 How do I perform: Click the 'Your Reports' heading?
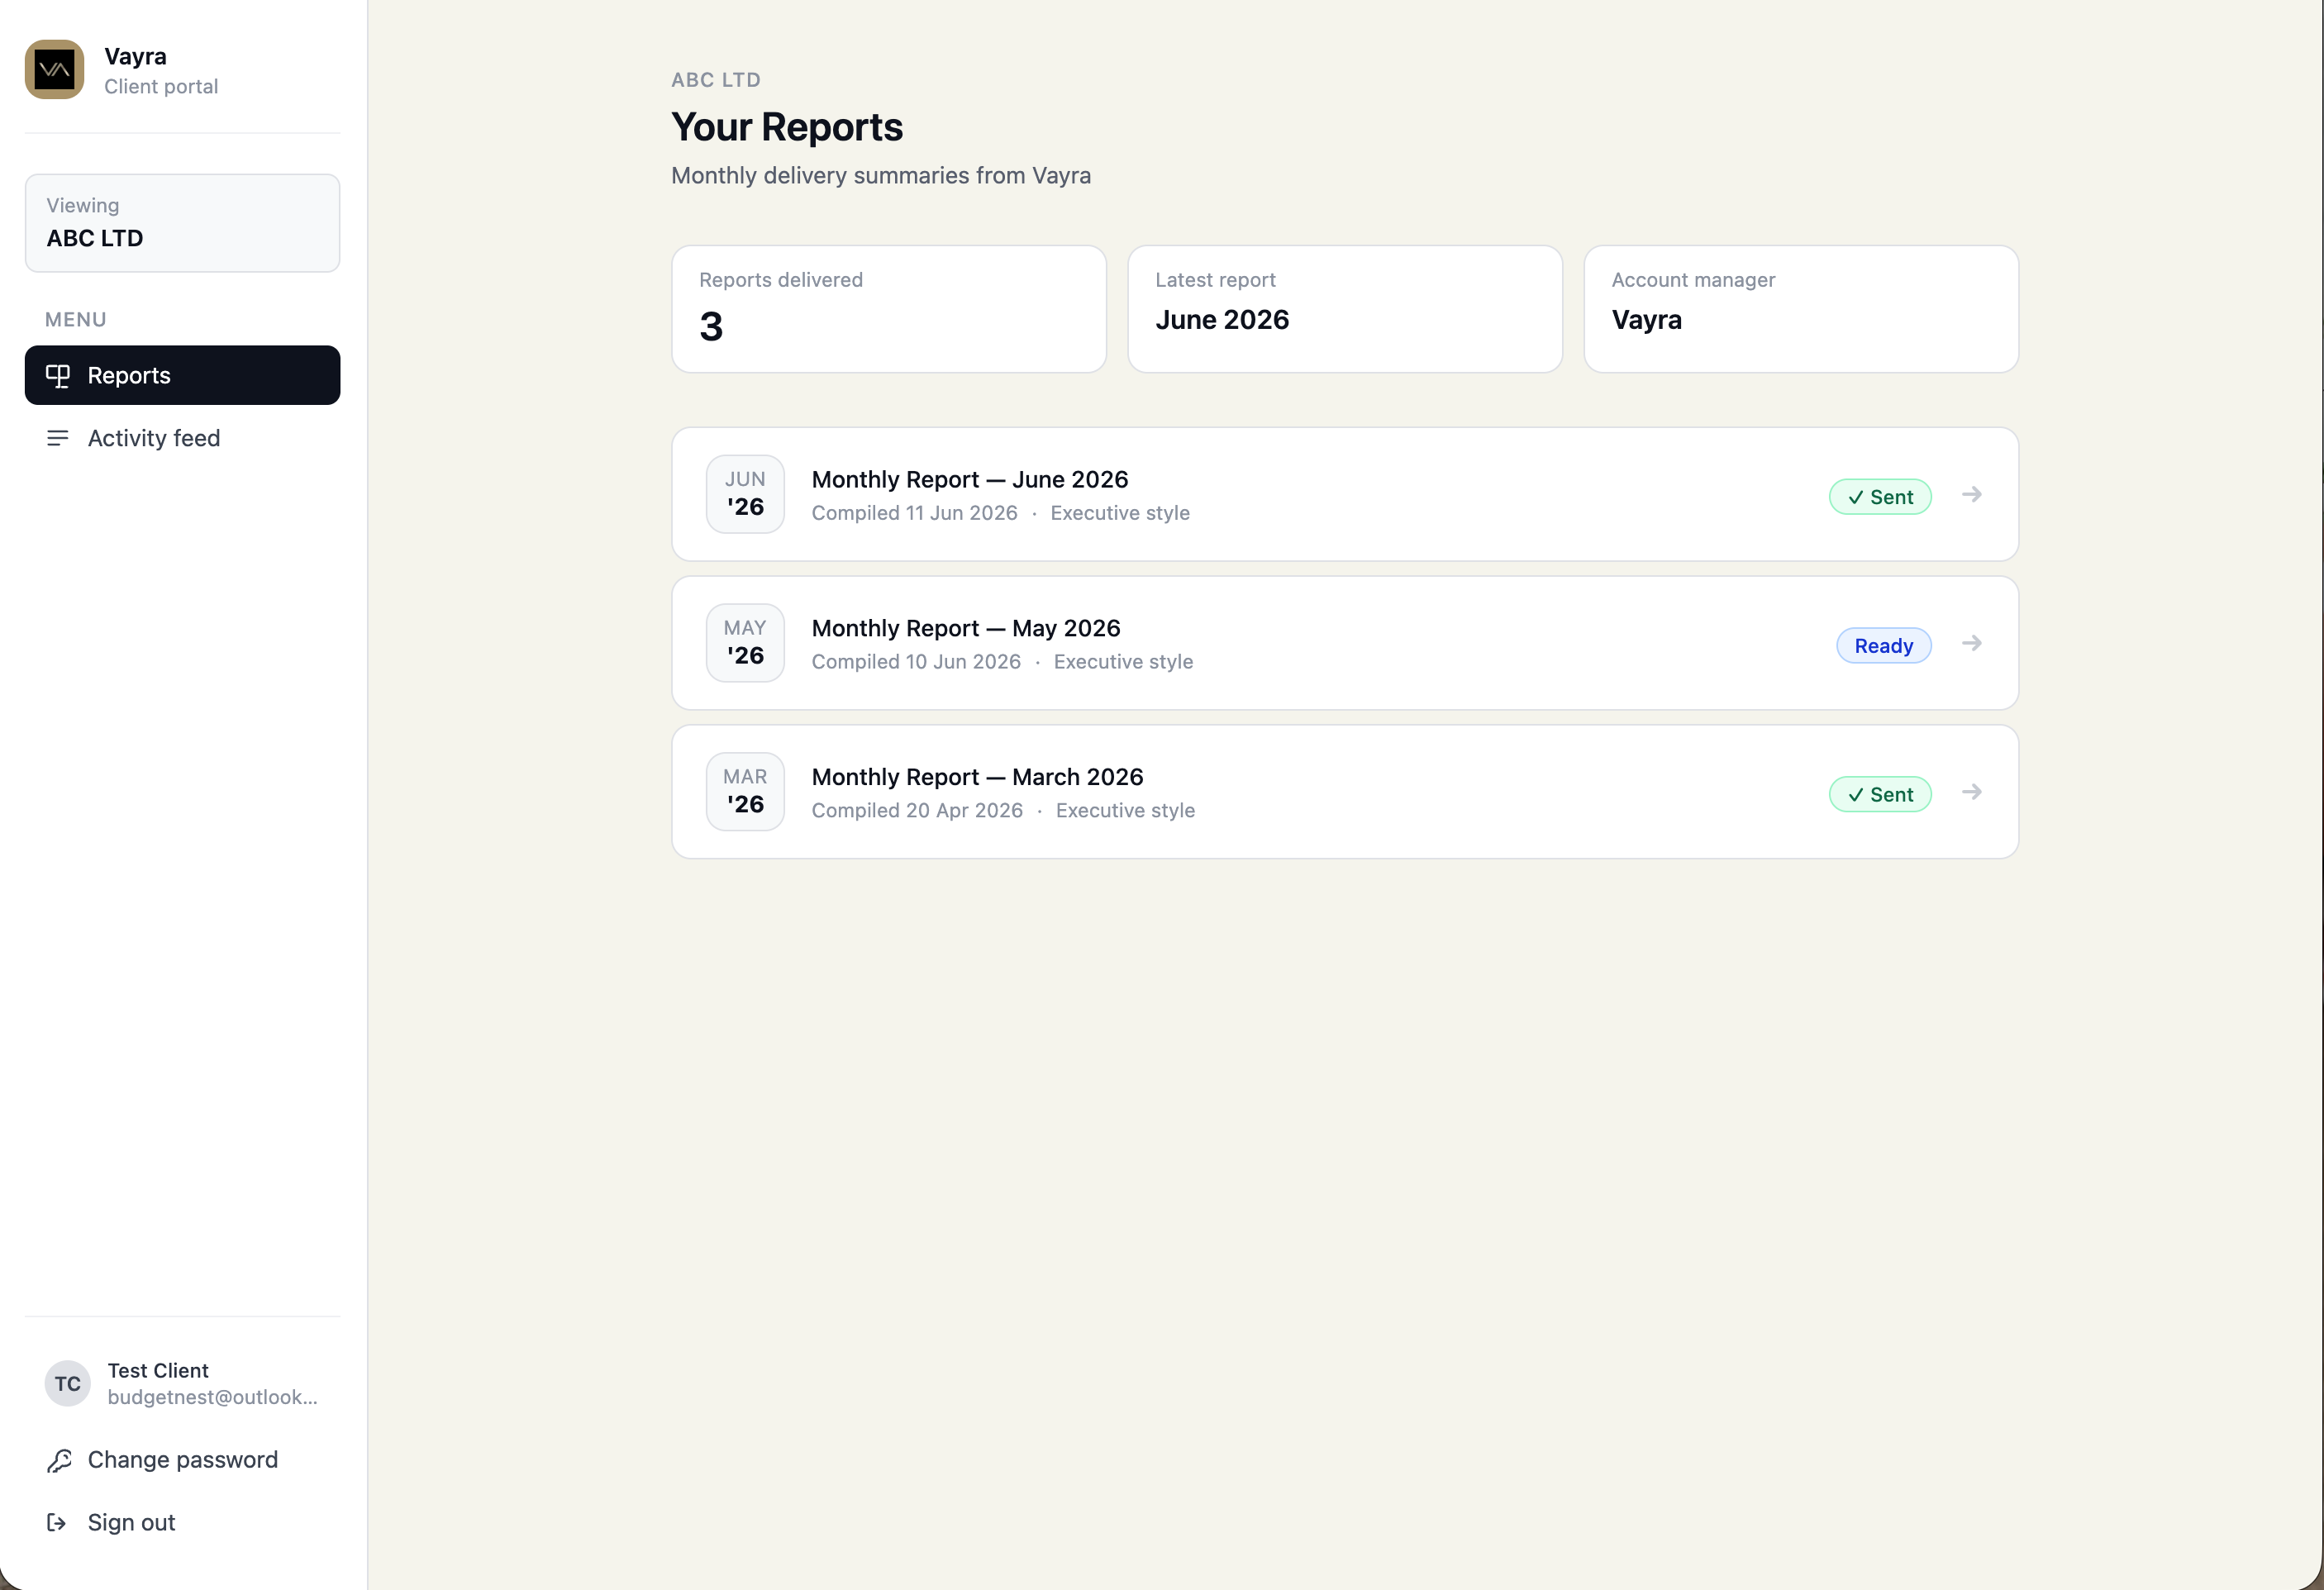pyautogui.click(x=787, y=128)
